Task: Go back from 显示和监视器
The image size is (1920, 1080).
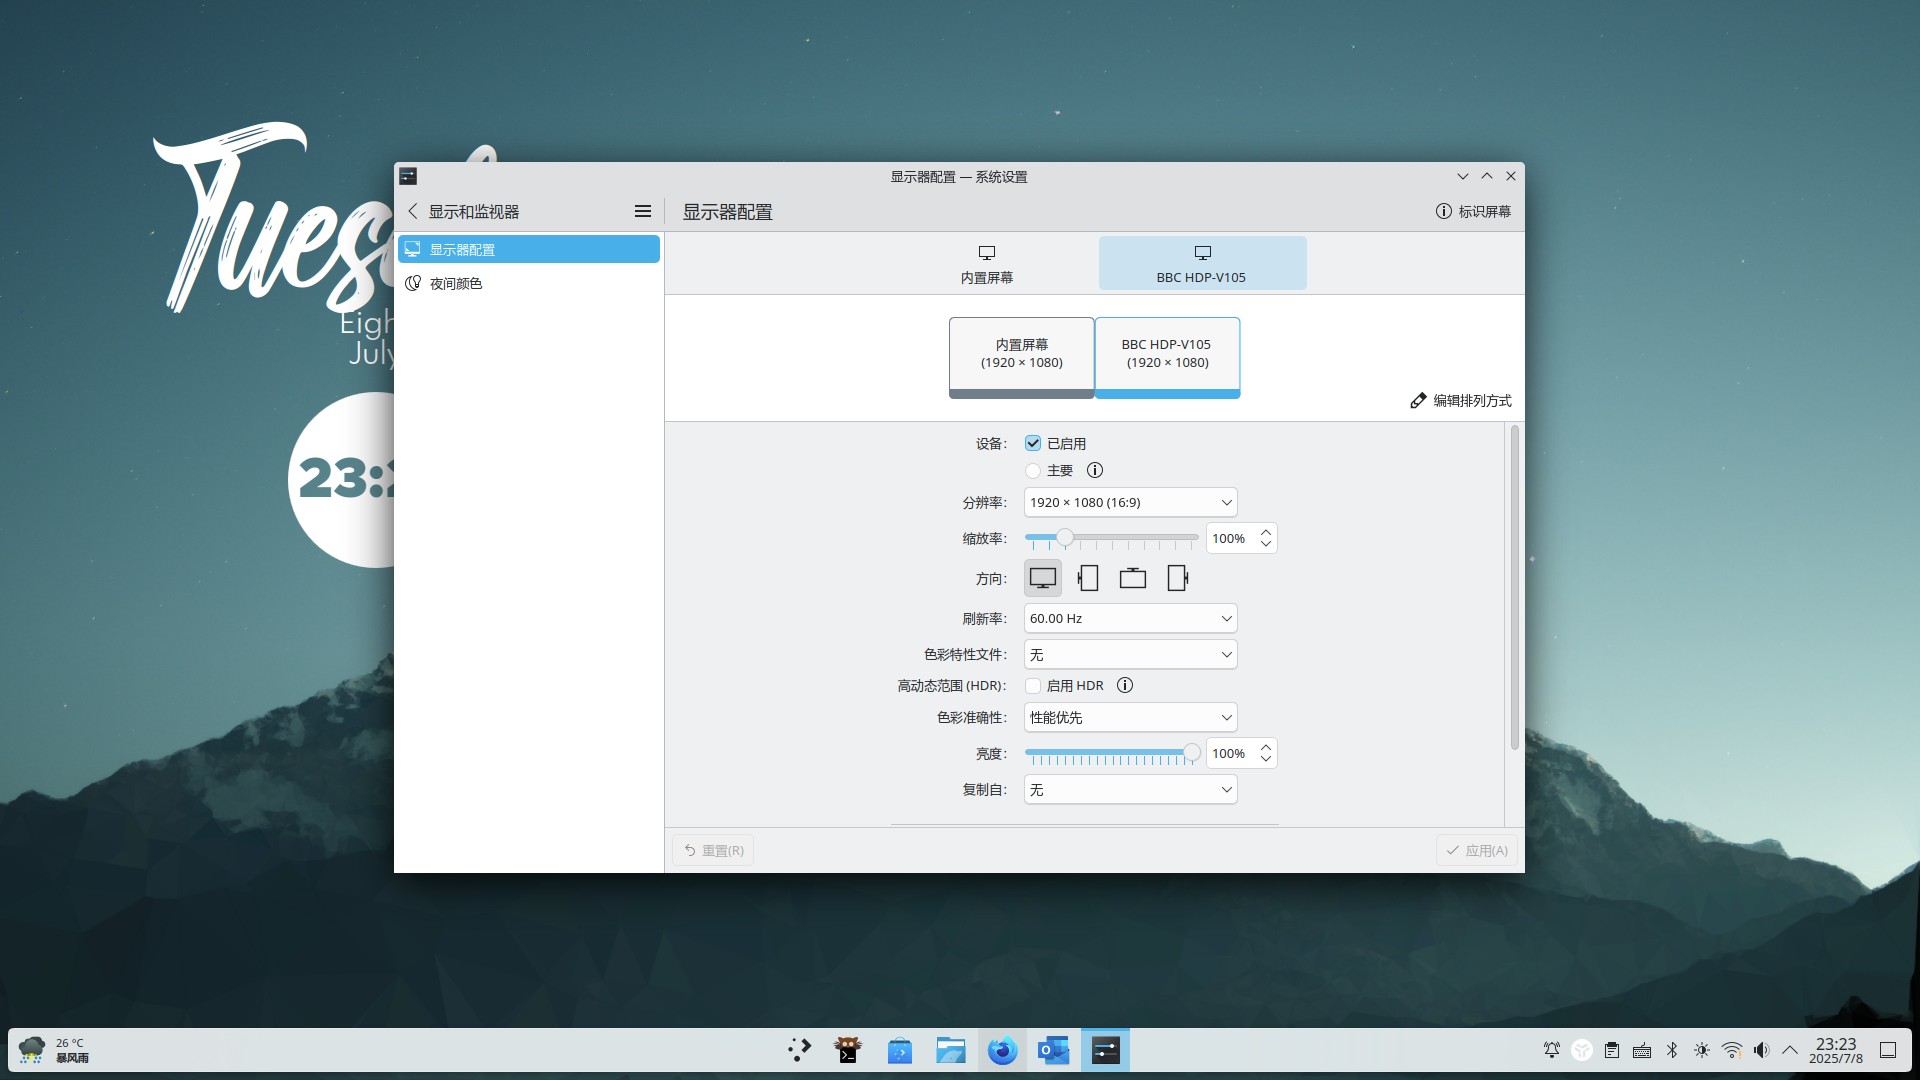Action: point(413,211)
